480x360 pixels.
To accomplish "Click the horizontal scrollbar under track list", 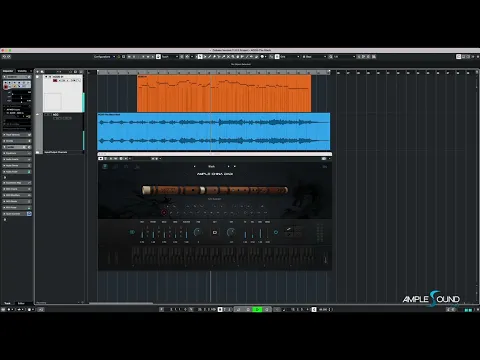I will pyautogui.click(x=121, y=303).
